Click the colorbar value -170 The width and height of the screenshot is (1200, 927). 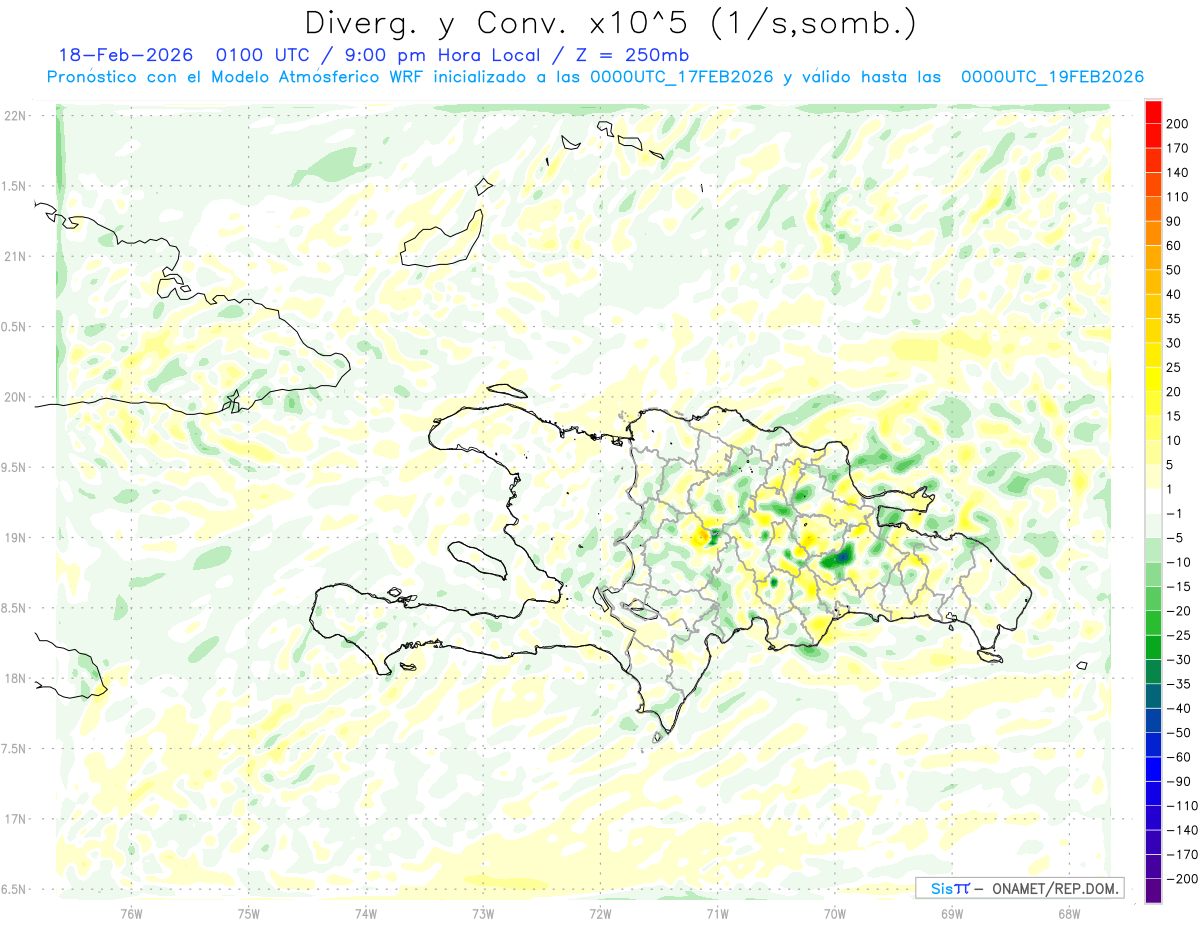click(1182, 854)
